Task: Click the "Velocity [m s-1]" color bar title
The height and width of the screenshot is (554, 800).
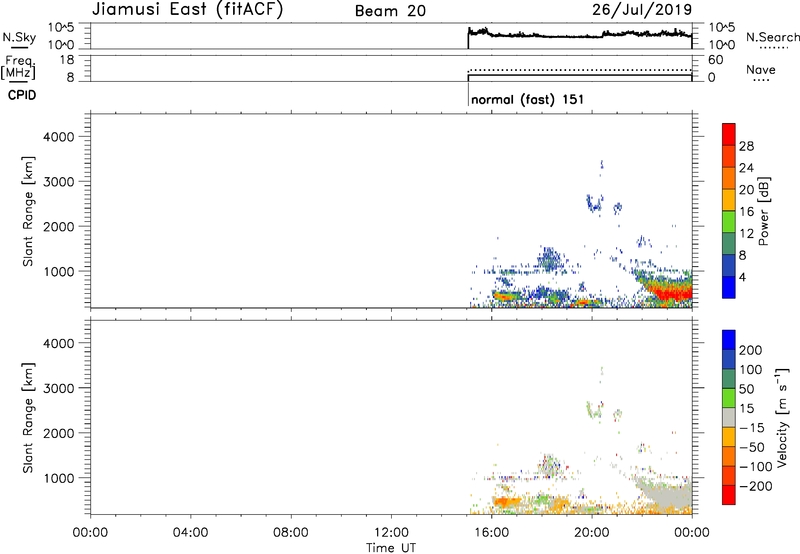Action: (781, 417)
